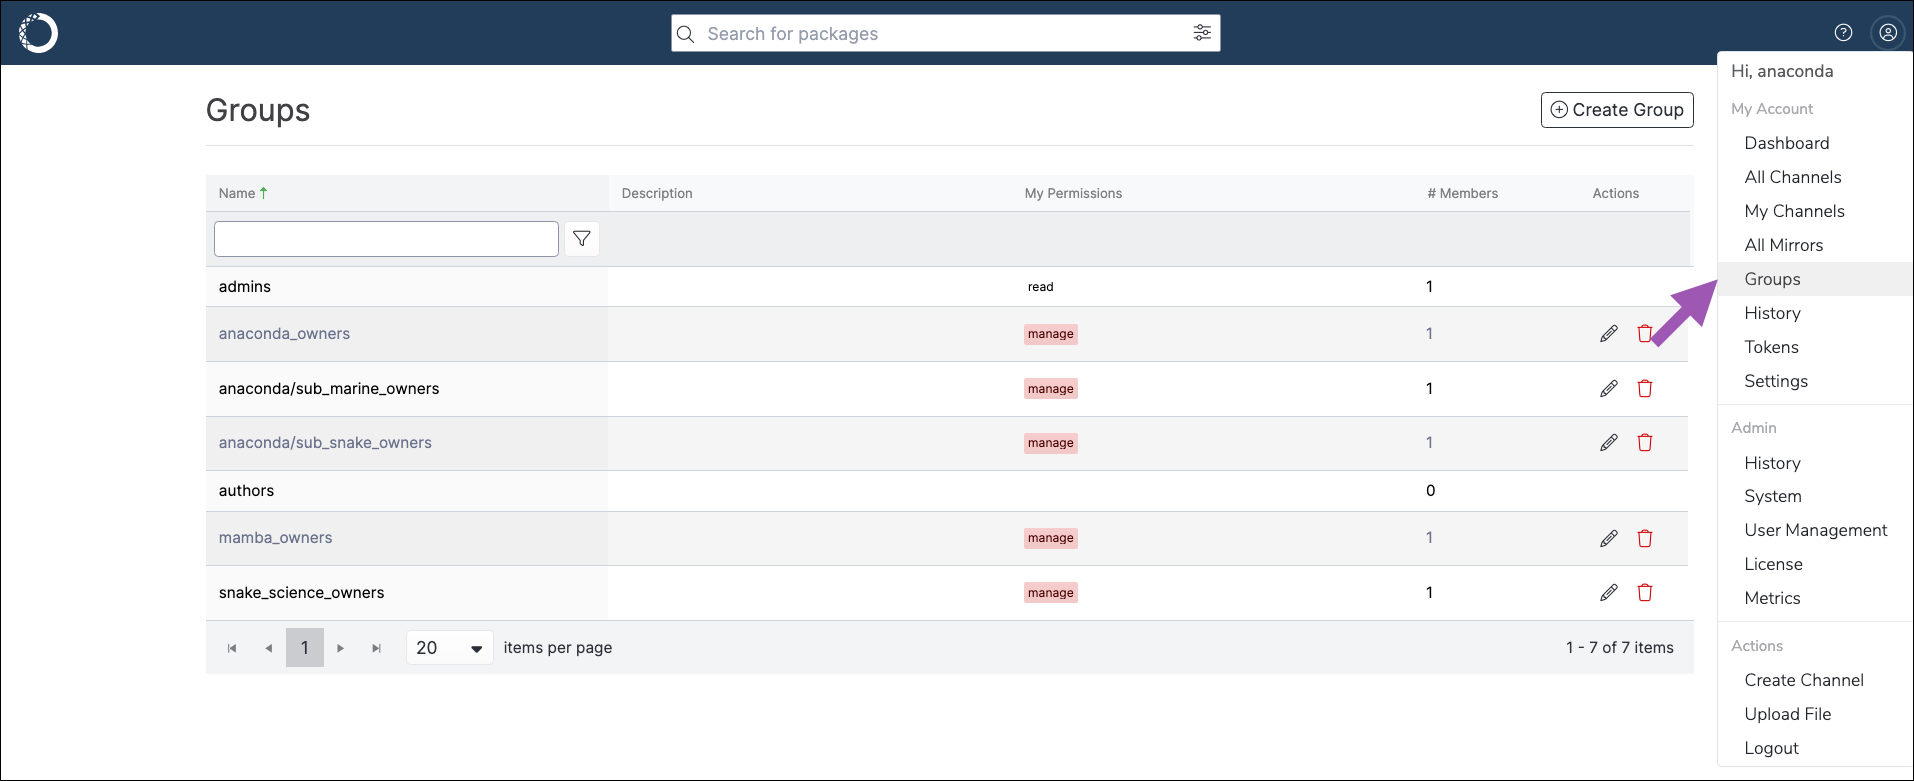Delete the mamba_owners group
The width and height of the screenshot is (1914, 781).
[1645, 539]
